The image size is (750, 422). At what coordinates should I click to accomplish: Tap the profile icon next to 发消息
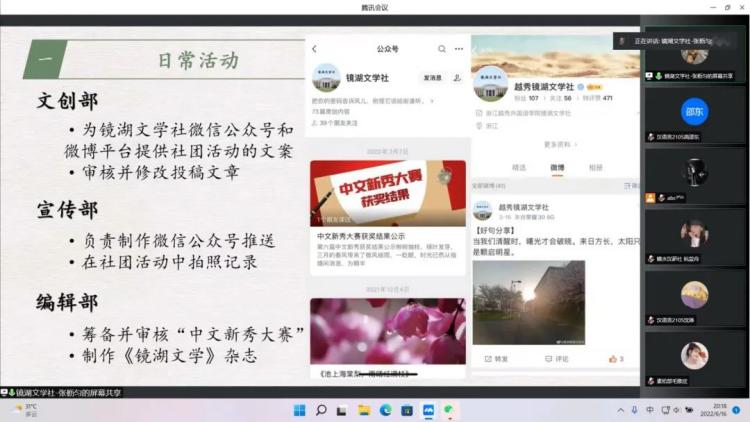click(x=457, y=78)
